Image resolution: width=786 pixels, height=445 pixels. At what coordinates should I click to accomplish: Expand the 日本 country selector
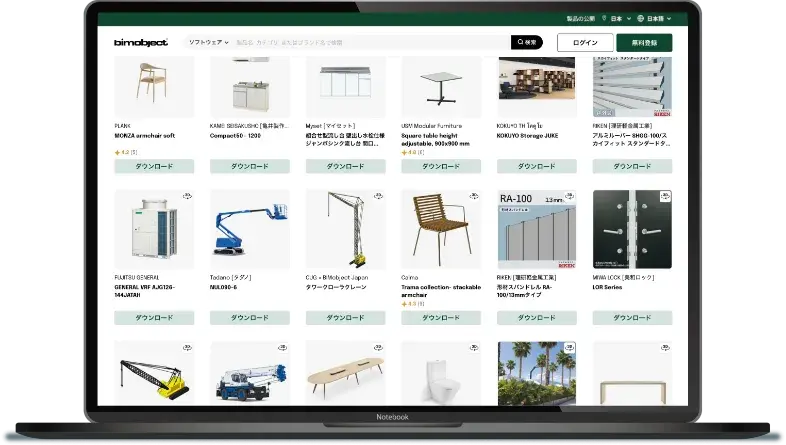coord(620,18)
